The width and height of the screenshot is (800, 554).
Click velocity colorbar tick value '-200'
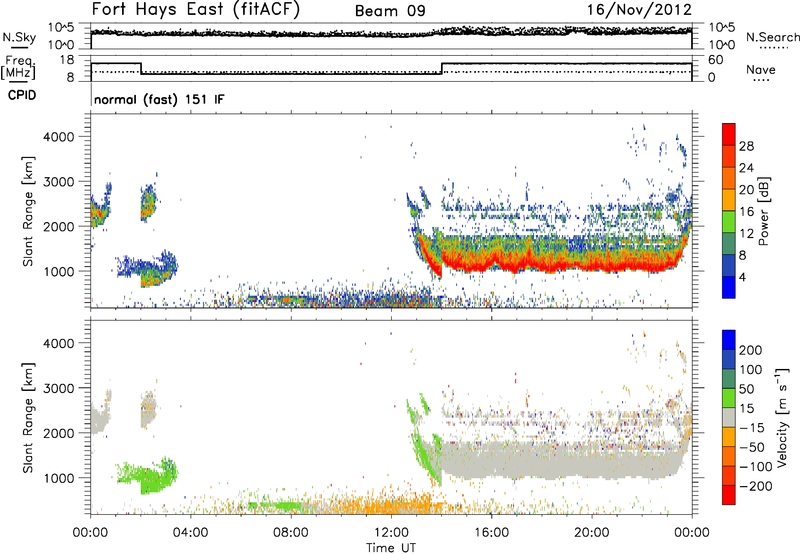tap(755, 486)
